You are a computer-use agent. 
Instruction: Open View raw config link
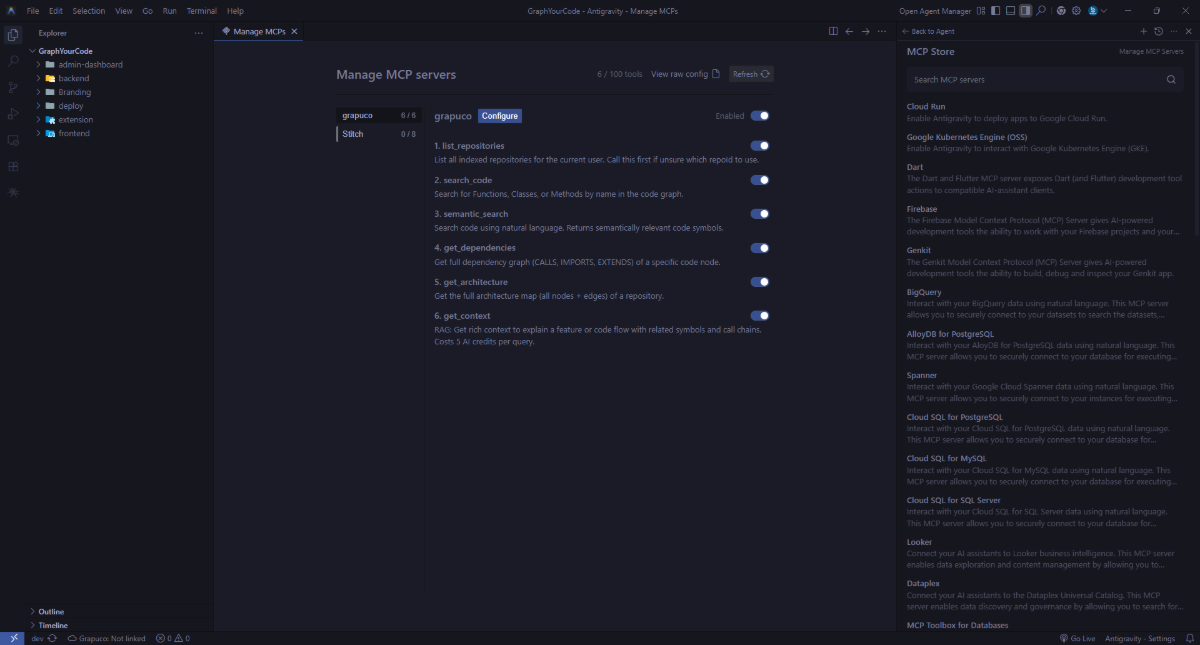pos(685,74)
